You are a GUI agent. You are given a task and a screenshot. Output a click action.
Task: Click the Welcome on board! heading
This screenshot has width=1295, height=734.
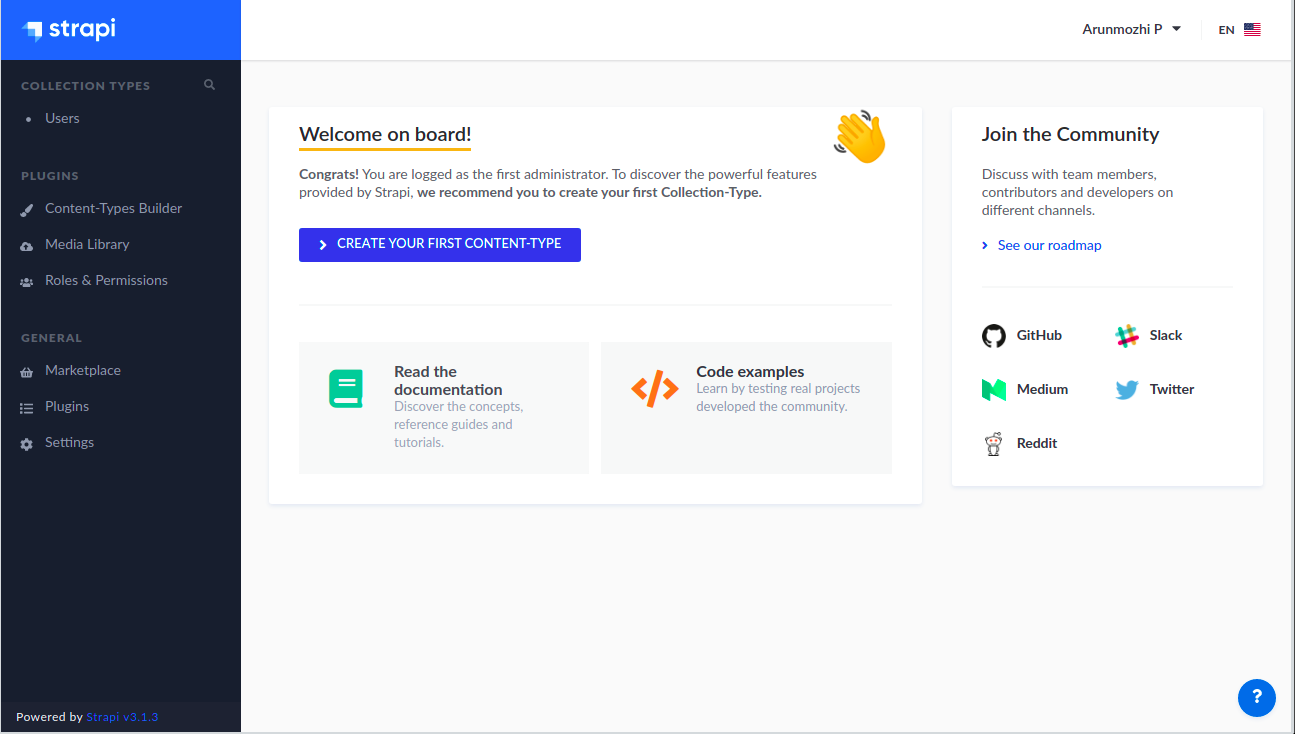(x=385, y=135)
